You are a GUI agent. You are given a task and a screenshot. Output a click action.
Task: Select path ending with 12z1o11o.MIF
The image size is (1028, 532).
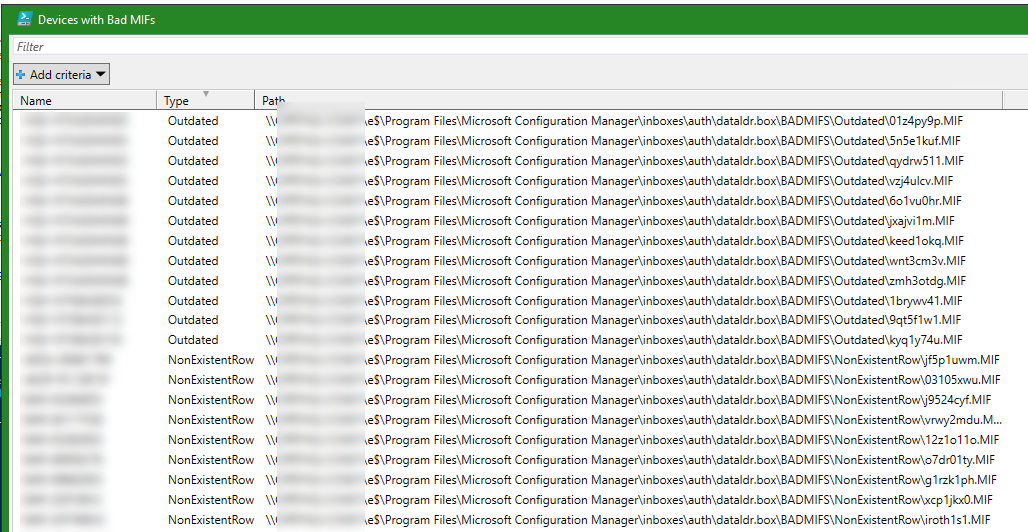632,440
